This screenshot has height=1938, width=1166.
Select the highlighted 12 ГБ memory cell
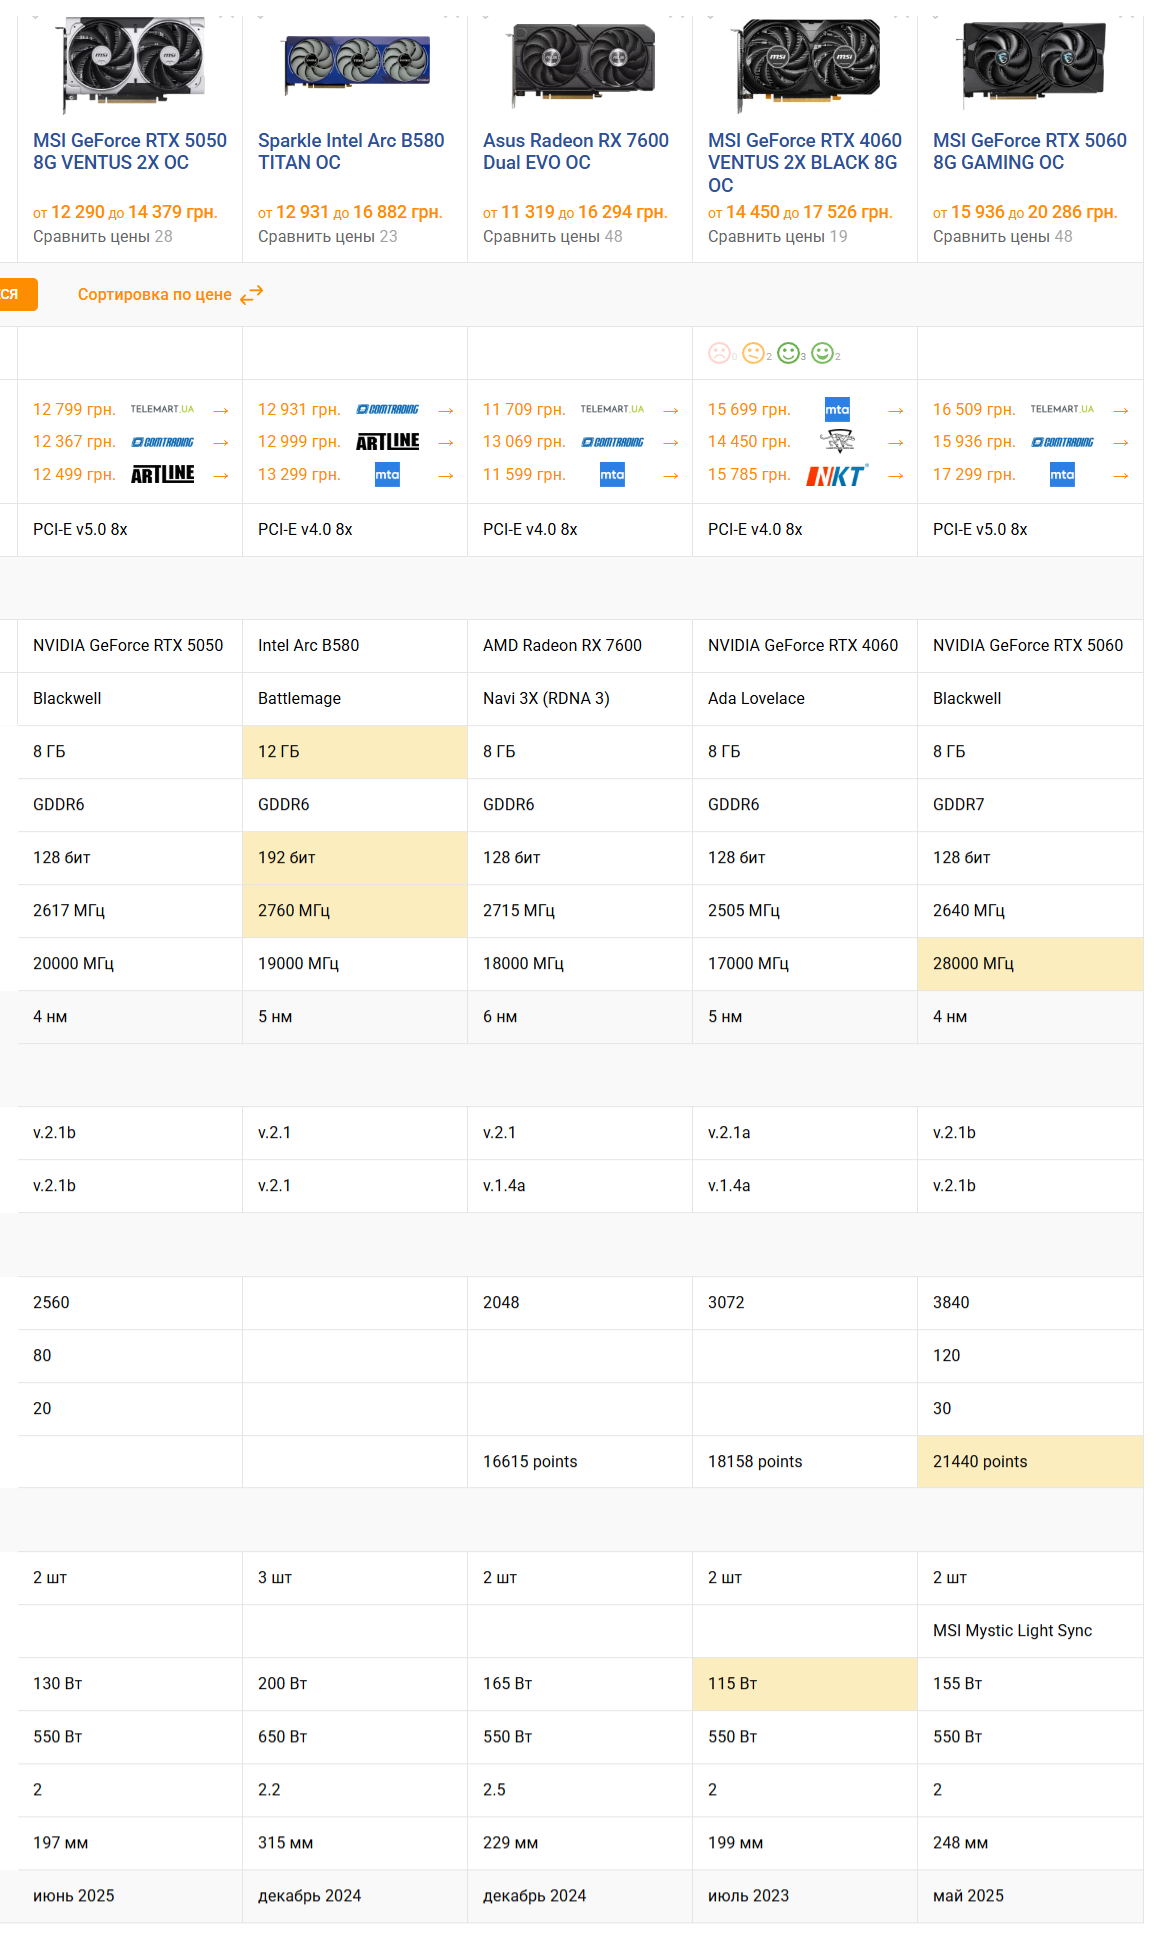355,752
